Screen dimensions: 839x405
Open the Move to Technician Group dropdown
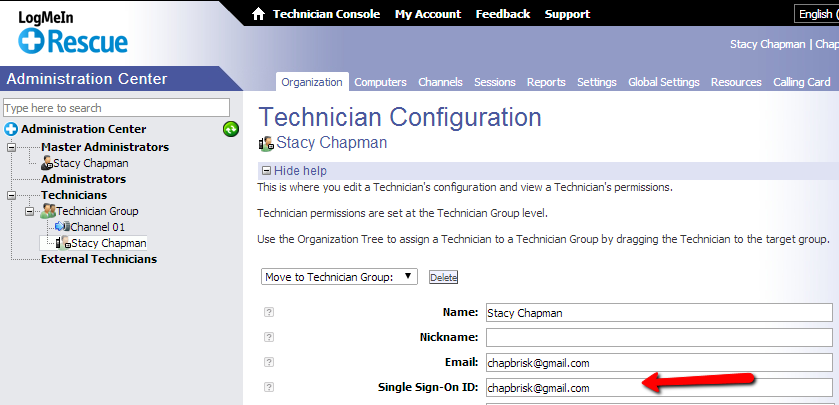(339, 277)
